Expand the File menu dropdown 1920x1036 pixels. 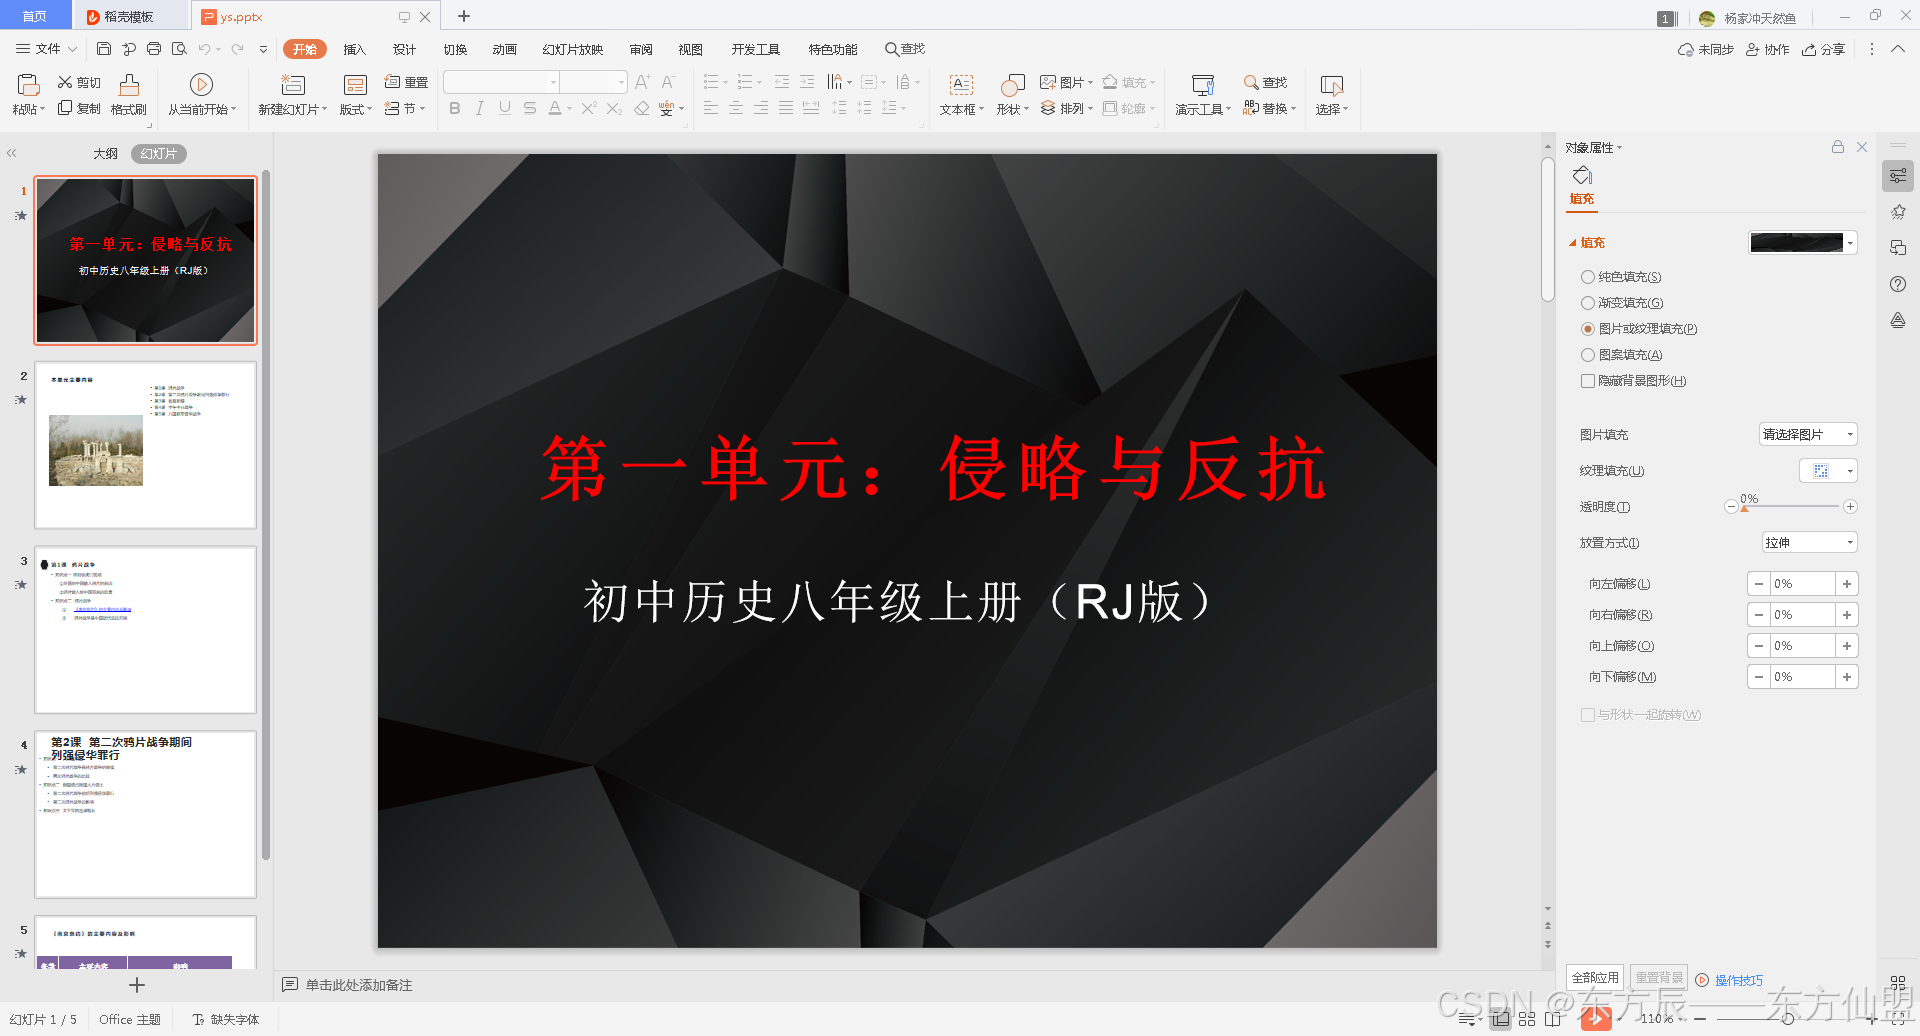(46, 48)
